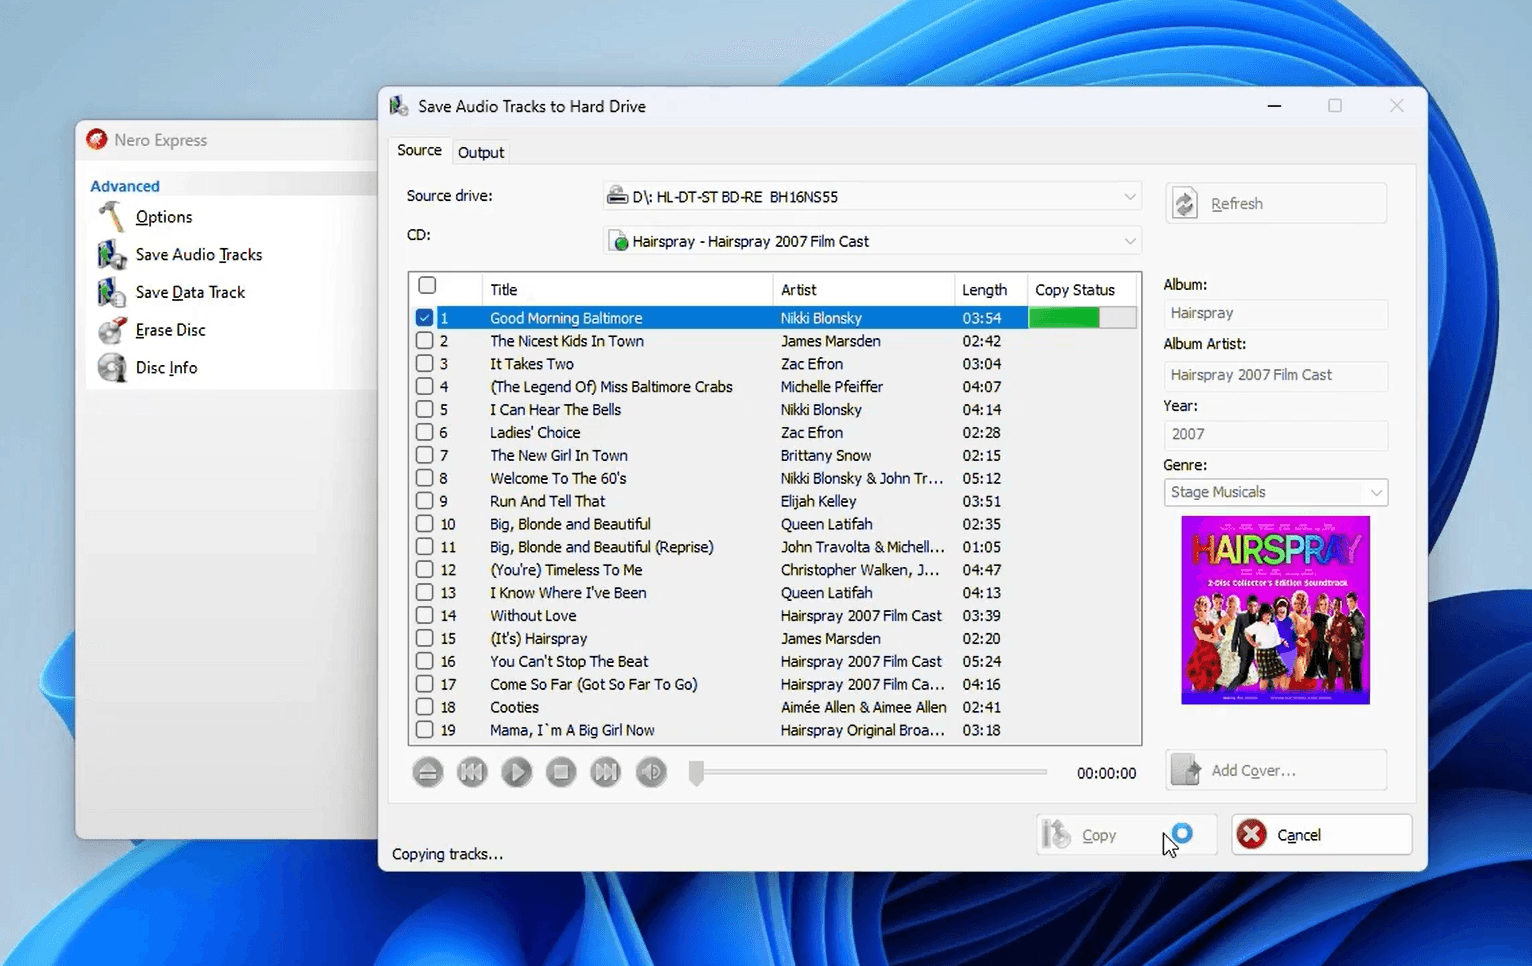Check track 10 Big, Blonde and Beautiful
The height and width of the screenshot is (966, 1532).
(x=424, y=524)
